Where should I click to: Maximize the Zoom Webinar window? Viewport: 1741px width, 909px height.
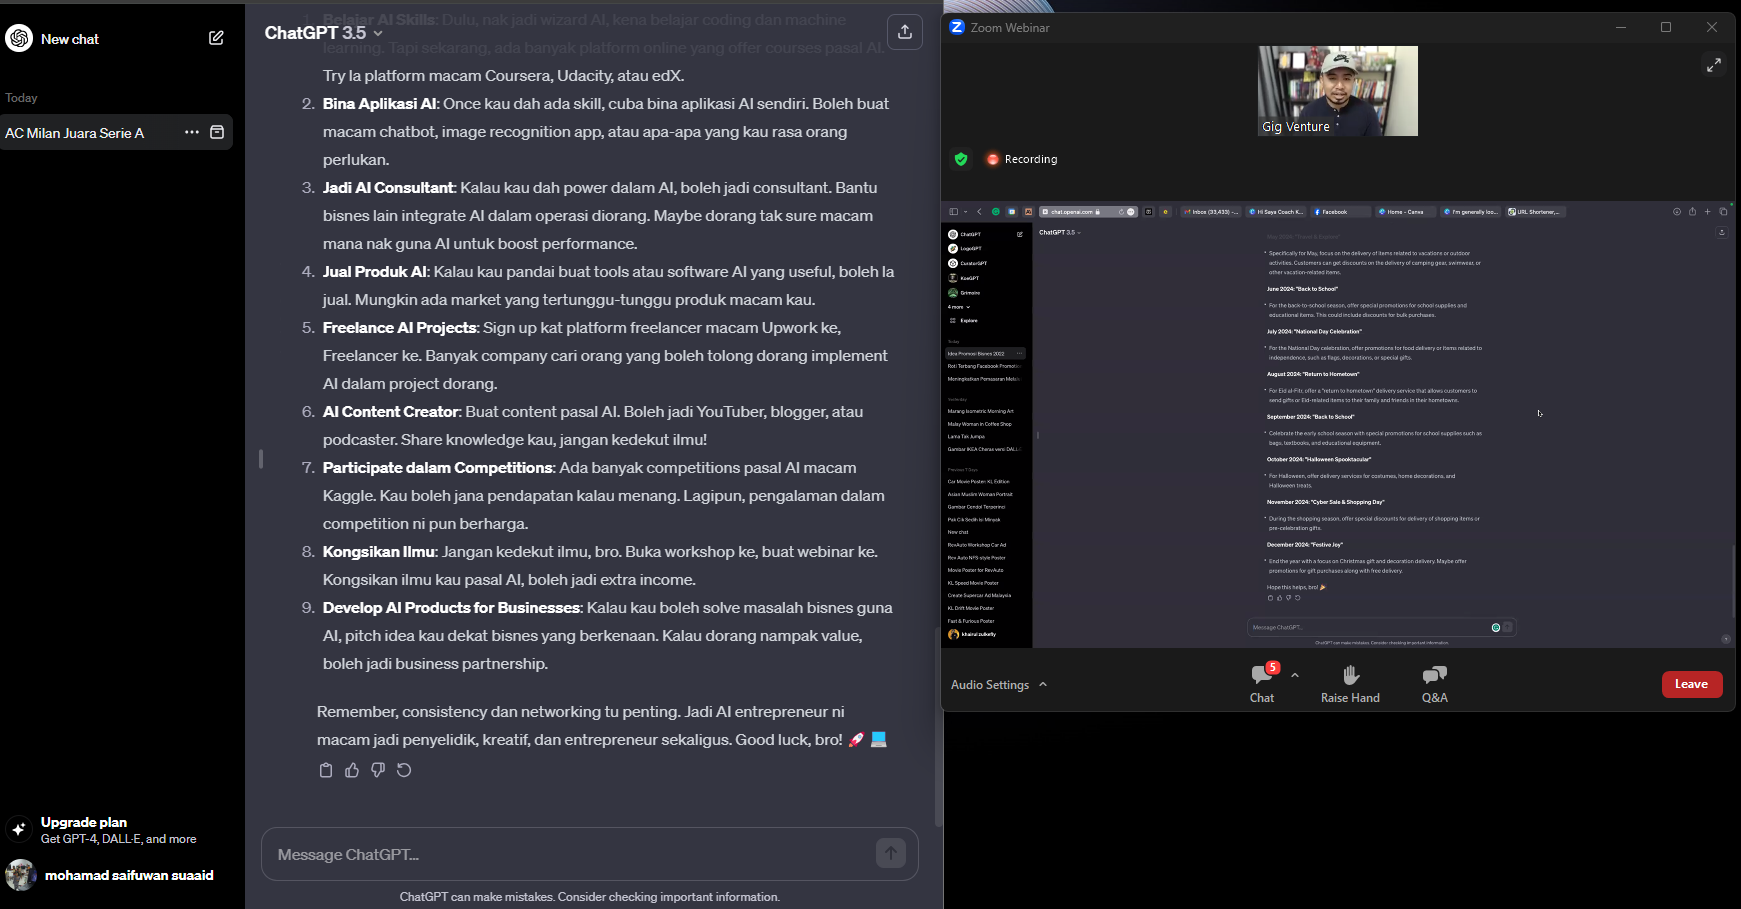pyautogui.click(x=1666, y=27)
